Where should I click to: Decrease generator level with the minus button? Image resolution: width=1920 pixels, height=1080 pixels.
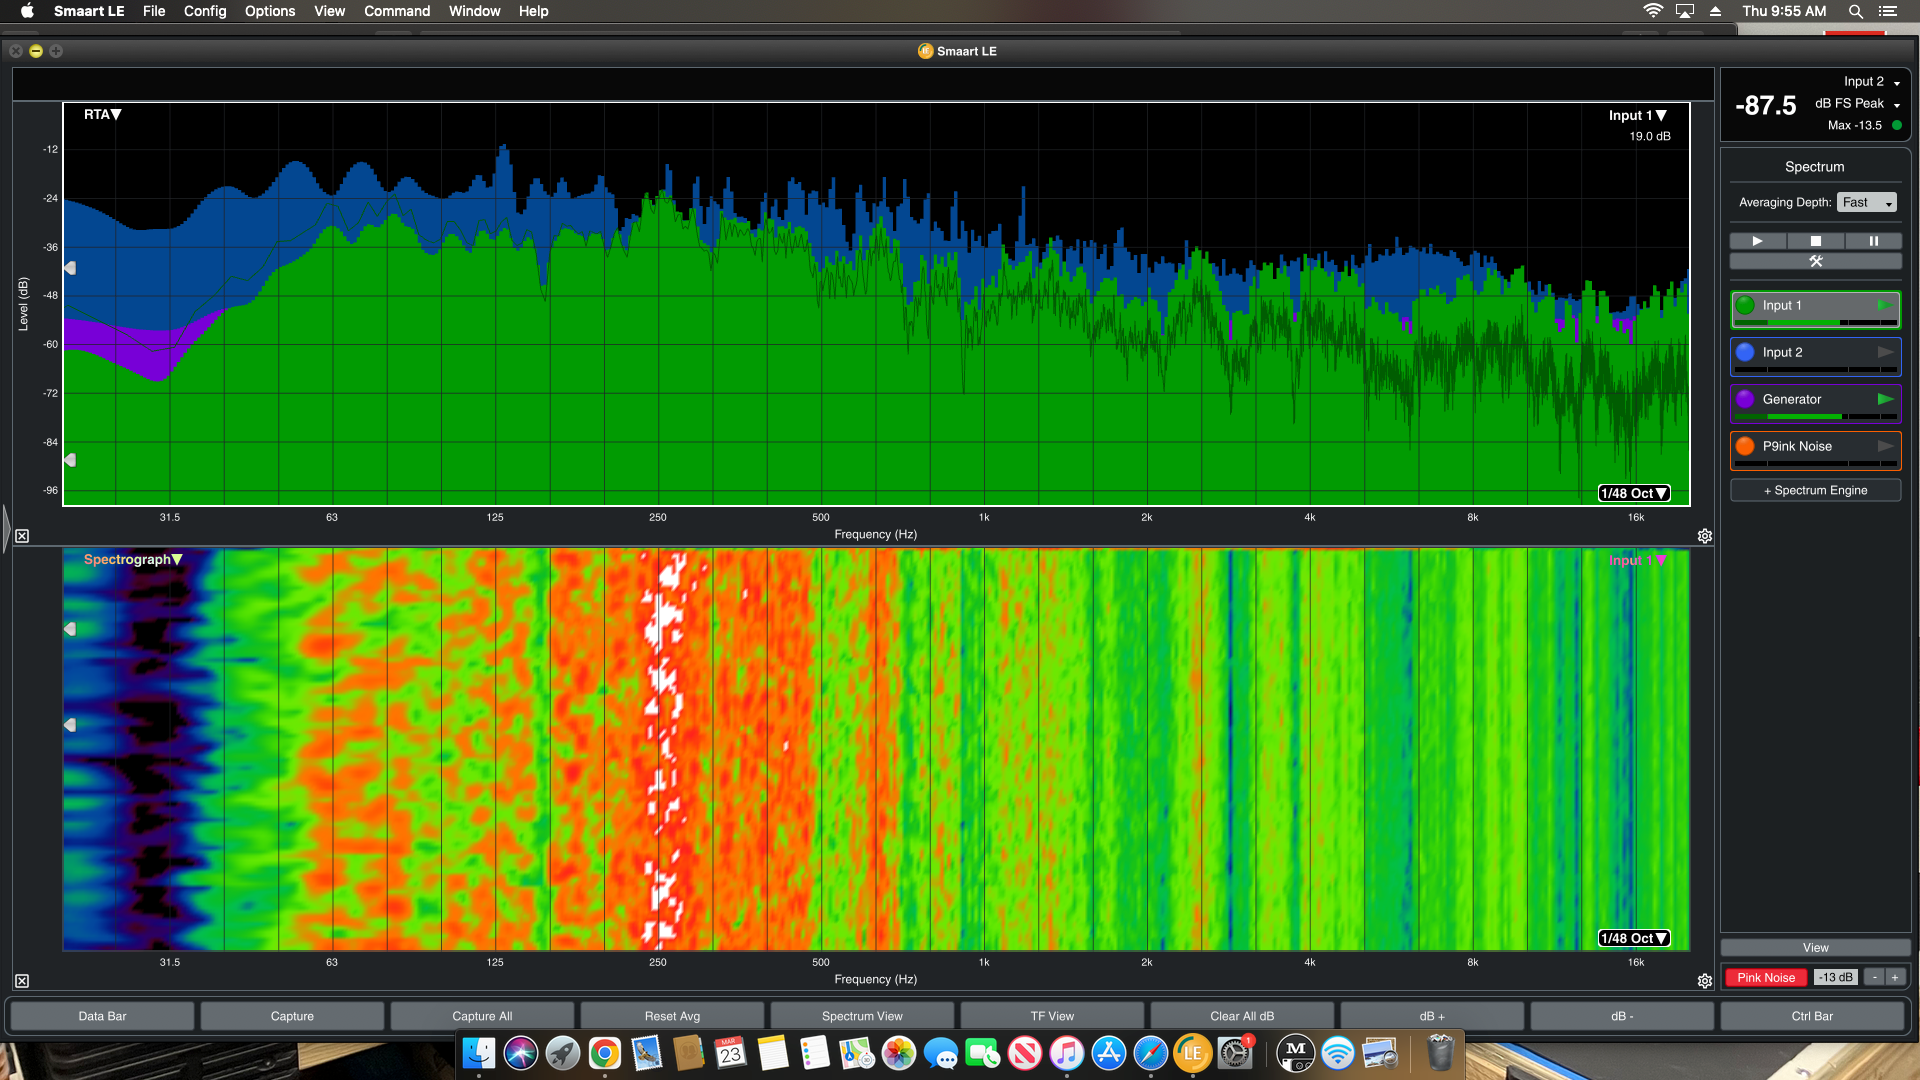[1875, 977]
